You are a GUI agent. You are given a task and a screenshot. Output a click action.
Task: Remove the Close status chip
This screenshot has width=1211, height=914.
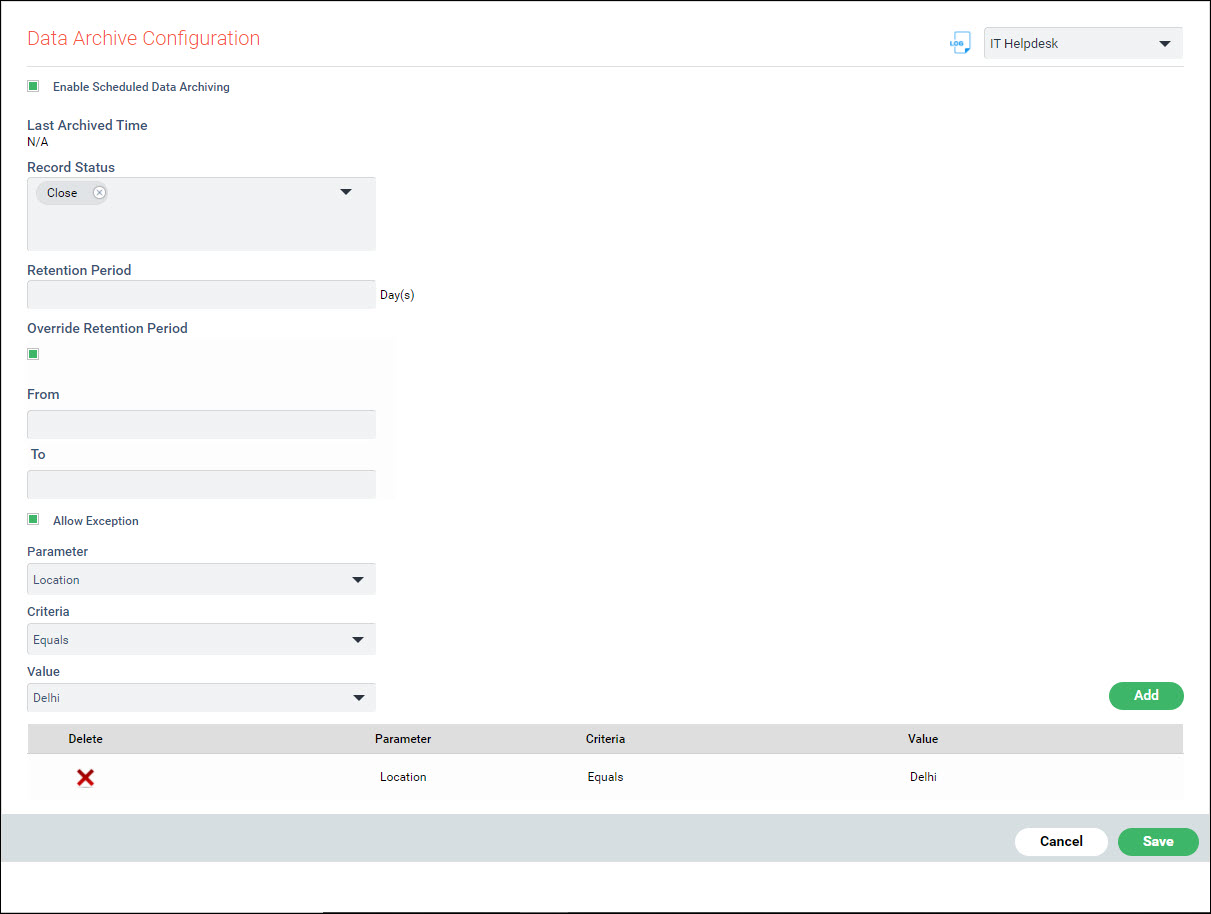(99, 192)
